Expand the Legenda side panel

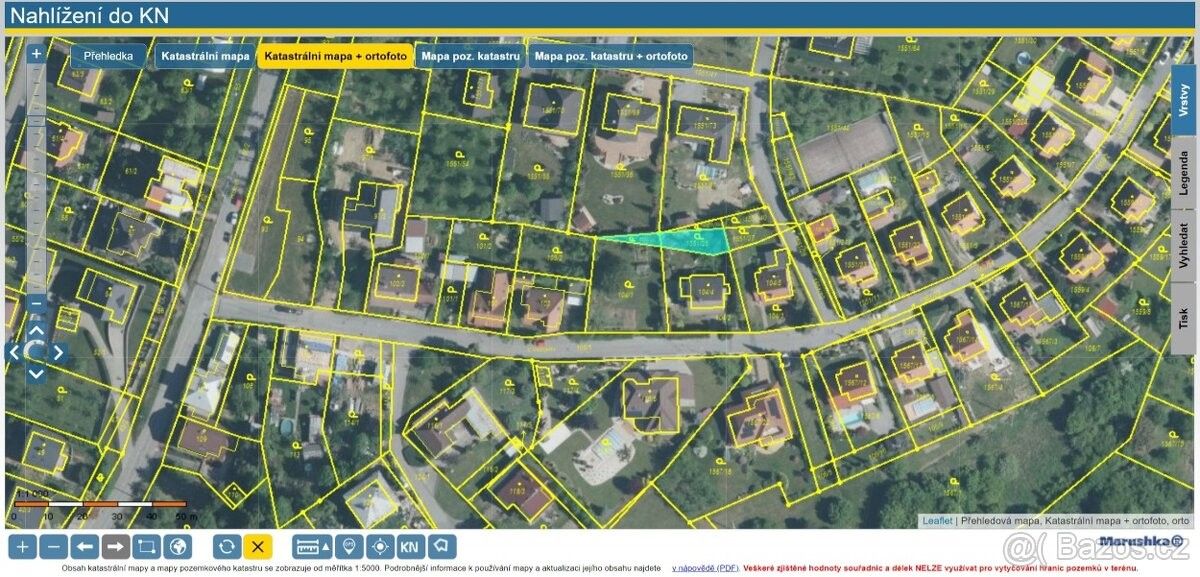[x=1184, y=172]
